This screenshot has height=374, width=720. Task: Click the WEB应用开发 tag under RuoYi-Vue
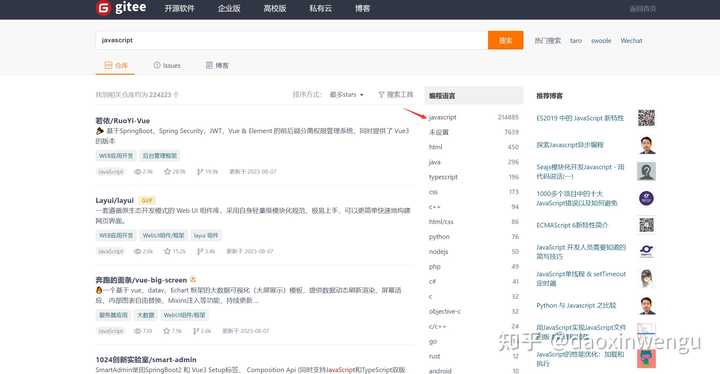(x=116, y=156)
